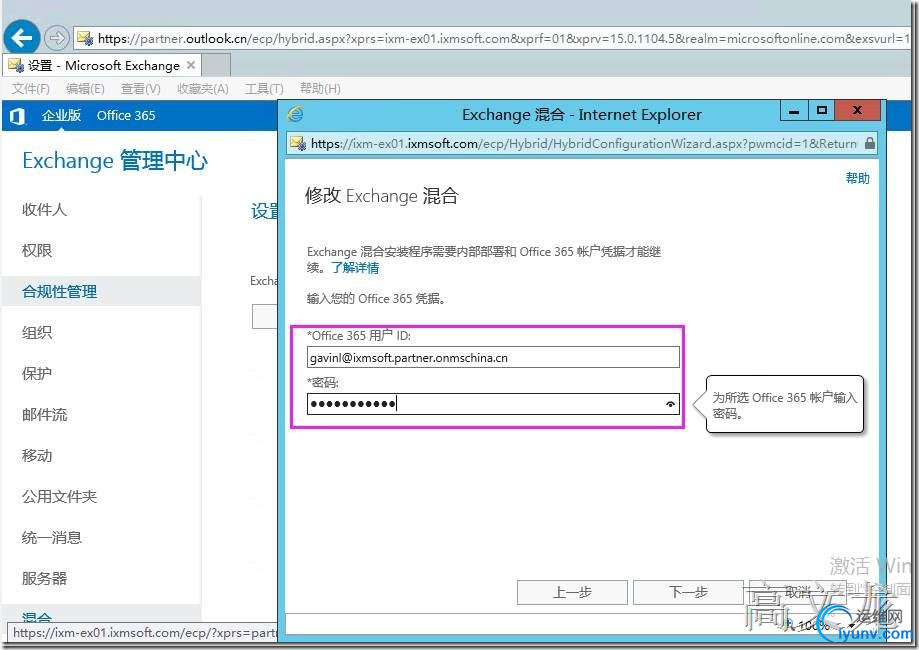Image resolution: width=919 pixels, height=650 pixels.
Task: Click the Office logo icon in blue header
Action: coord(18,116)
